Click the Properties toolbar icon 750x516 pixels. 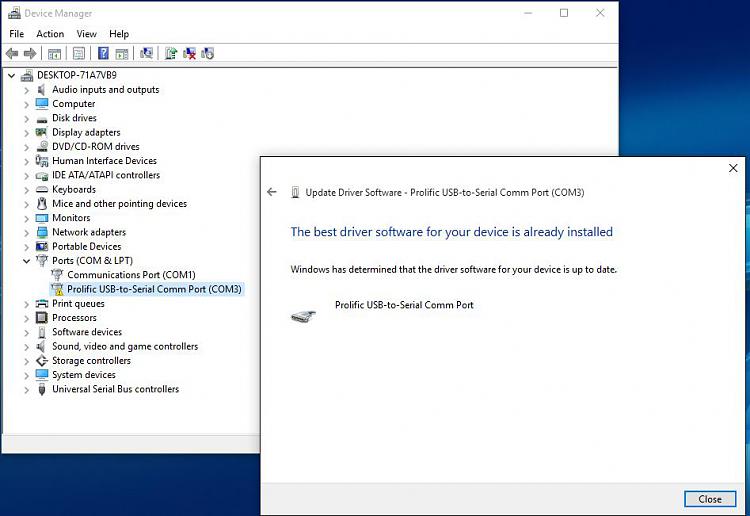point(79,54)
